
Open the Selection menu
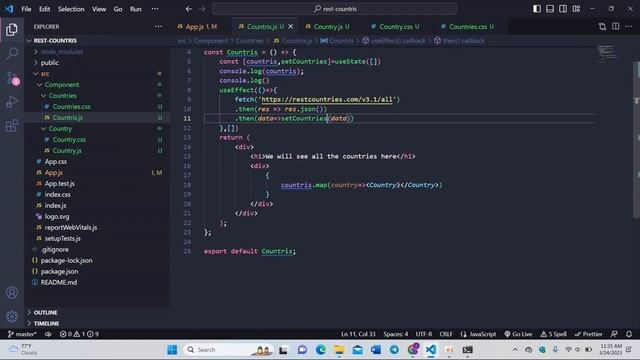click(71, 9)
